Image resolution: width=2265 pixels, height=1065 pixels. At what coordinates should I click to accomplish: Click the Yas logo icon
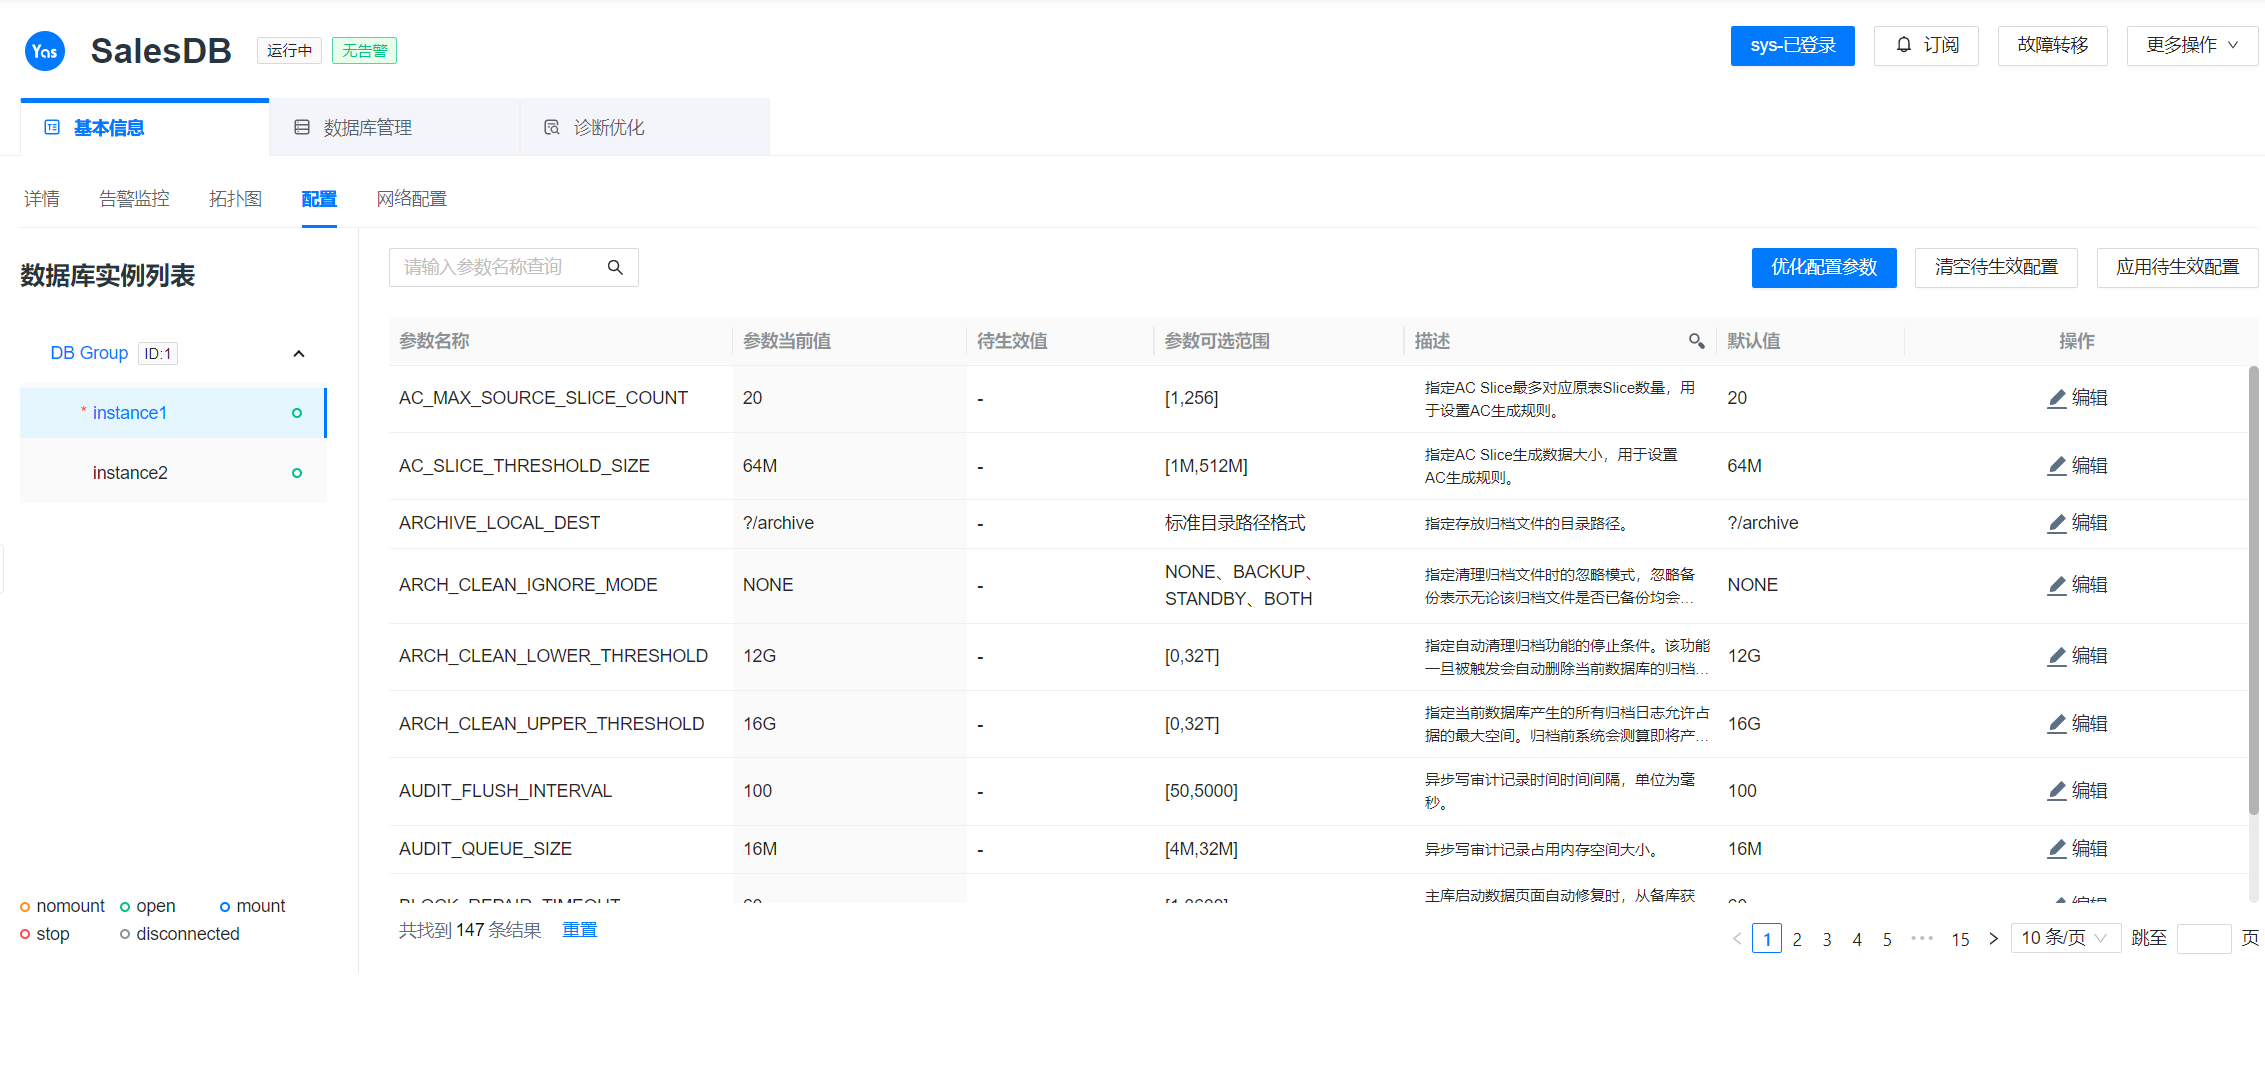tap(44, 50)
